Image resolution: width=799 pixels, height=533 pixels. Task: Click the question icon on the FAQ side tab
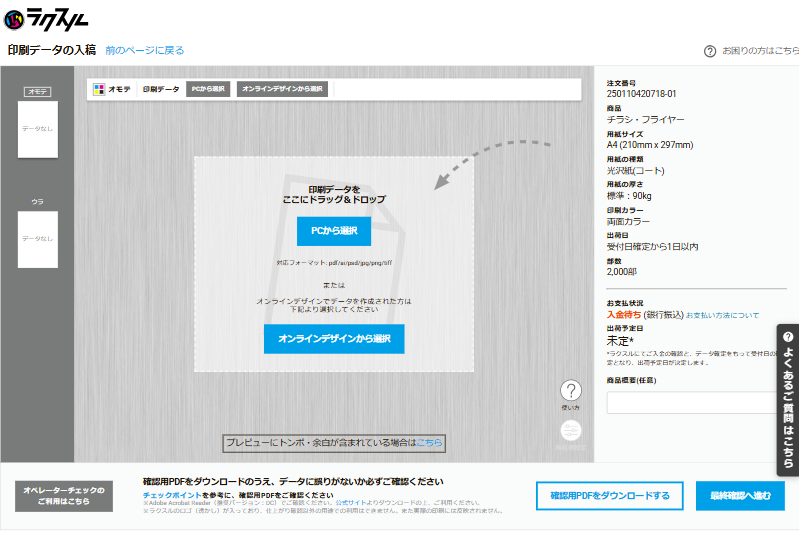788,337
